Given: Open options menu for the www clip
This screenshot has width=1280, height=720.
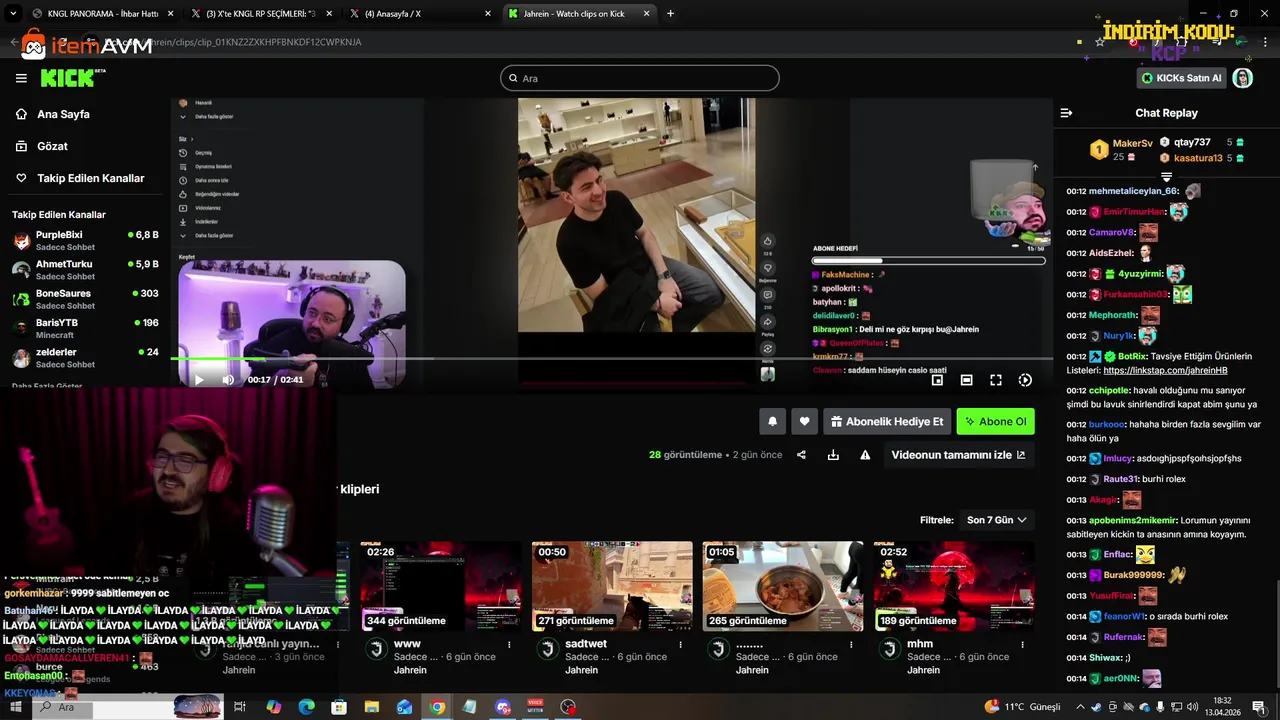Looking at the screenshot, I should point(510,645).
